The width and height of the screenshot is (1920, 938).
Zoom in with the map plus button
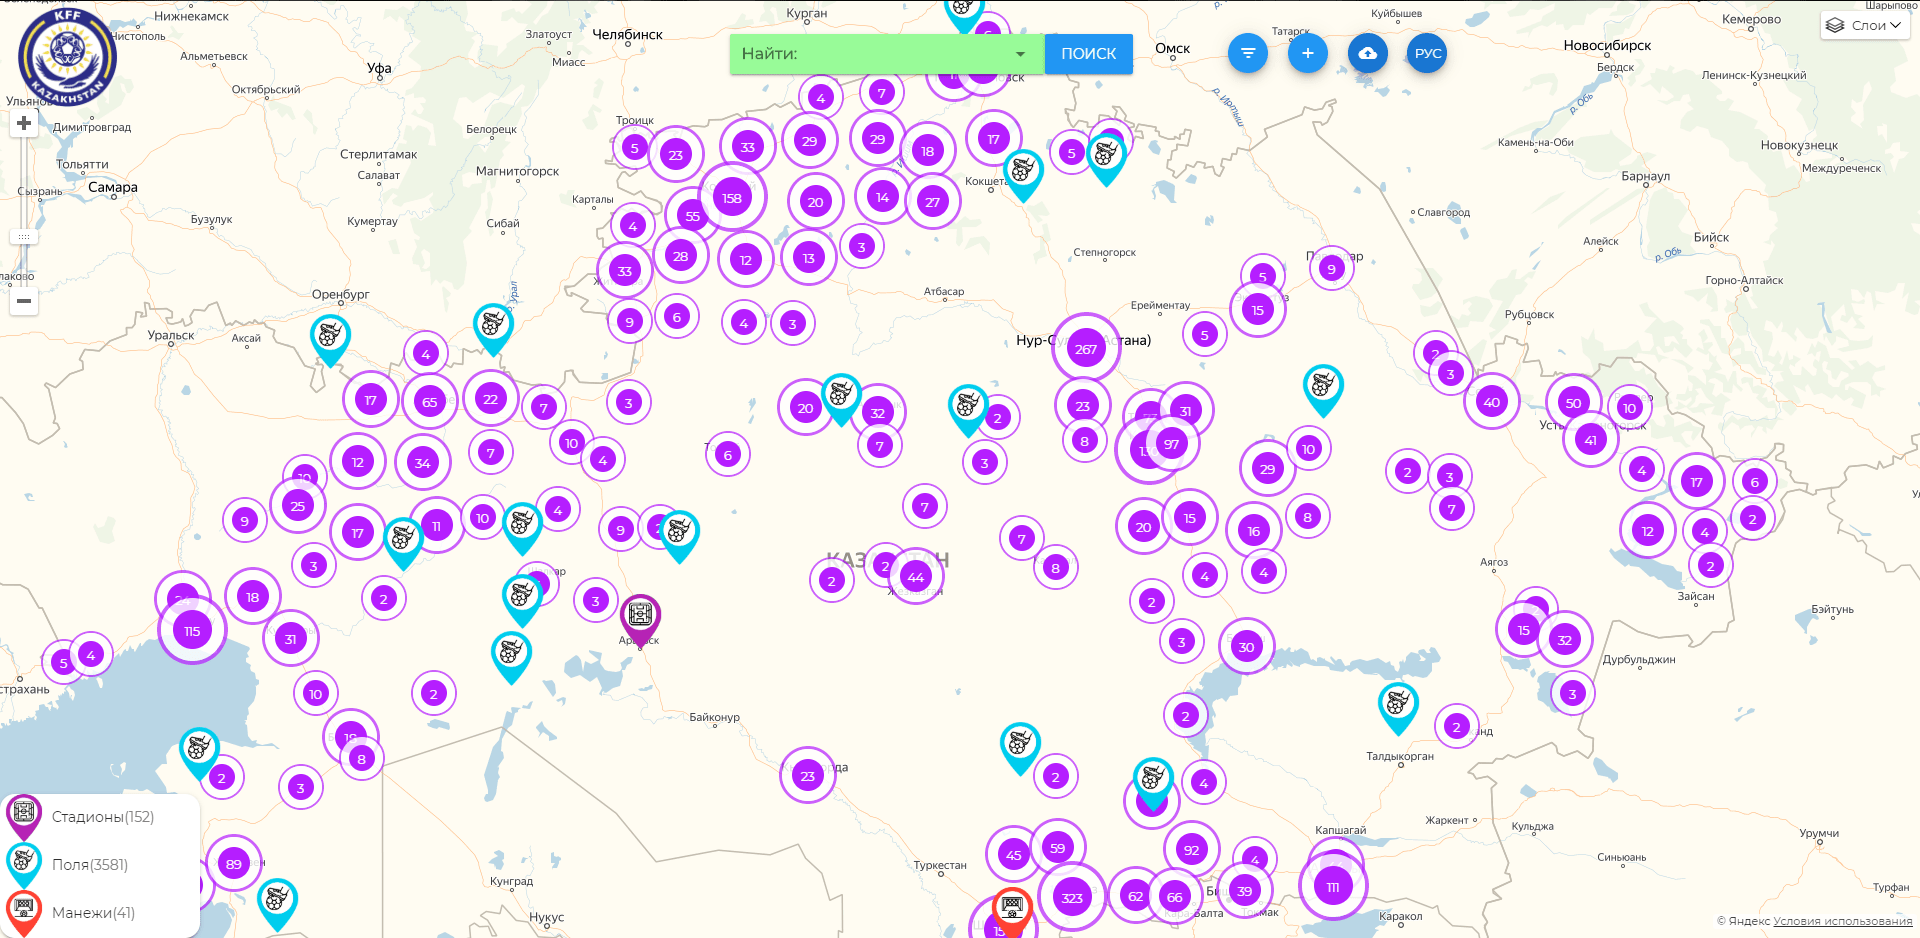24,123
